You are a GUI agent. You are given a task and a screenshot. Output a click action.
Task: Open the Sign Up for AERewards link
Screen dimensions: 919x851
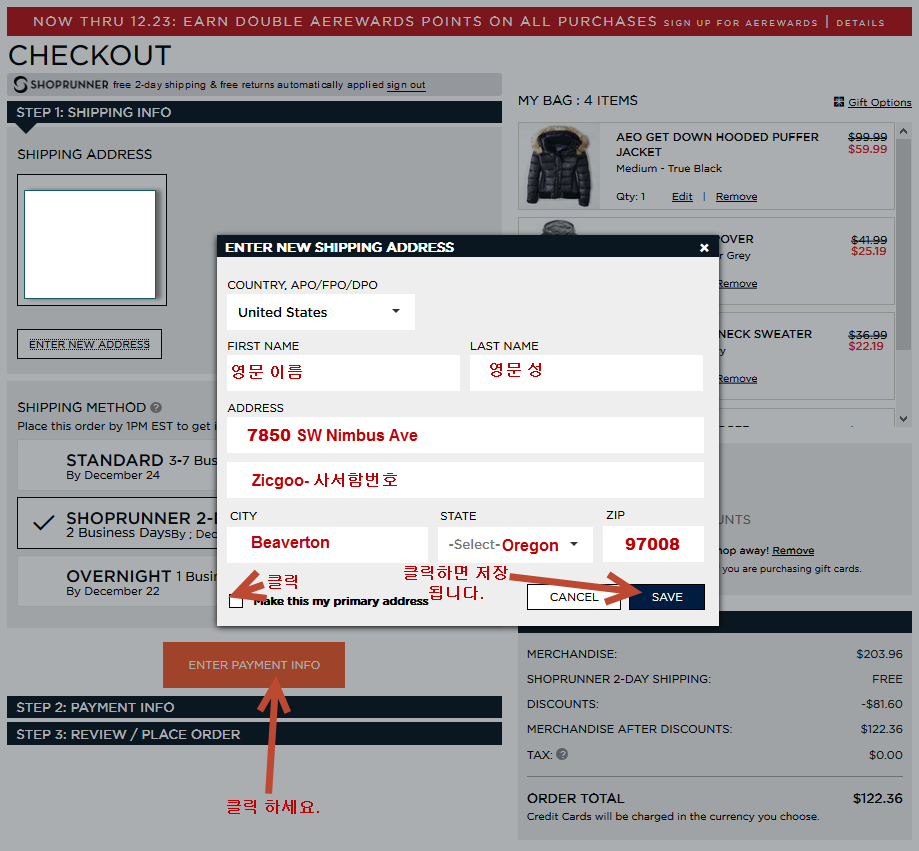point(740,23)
